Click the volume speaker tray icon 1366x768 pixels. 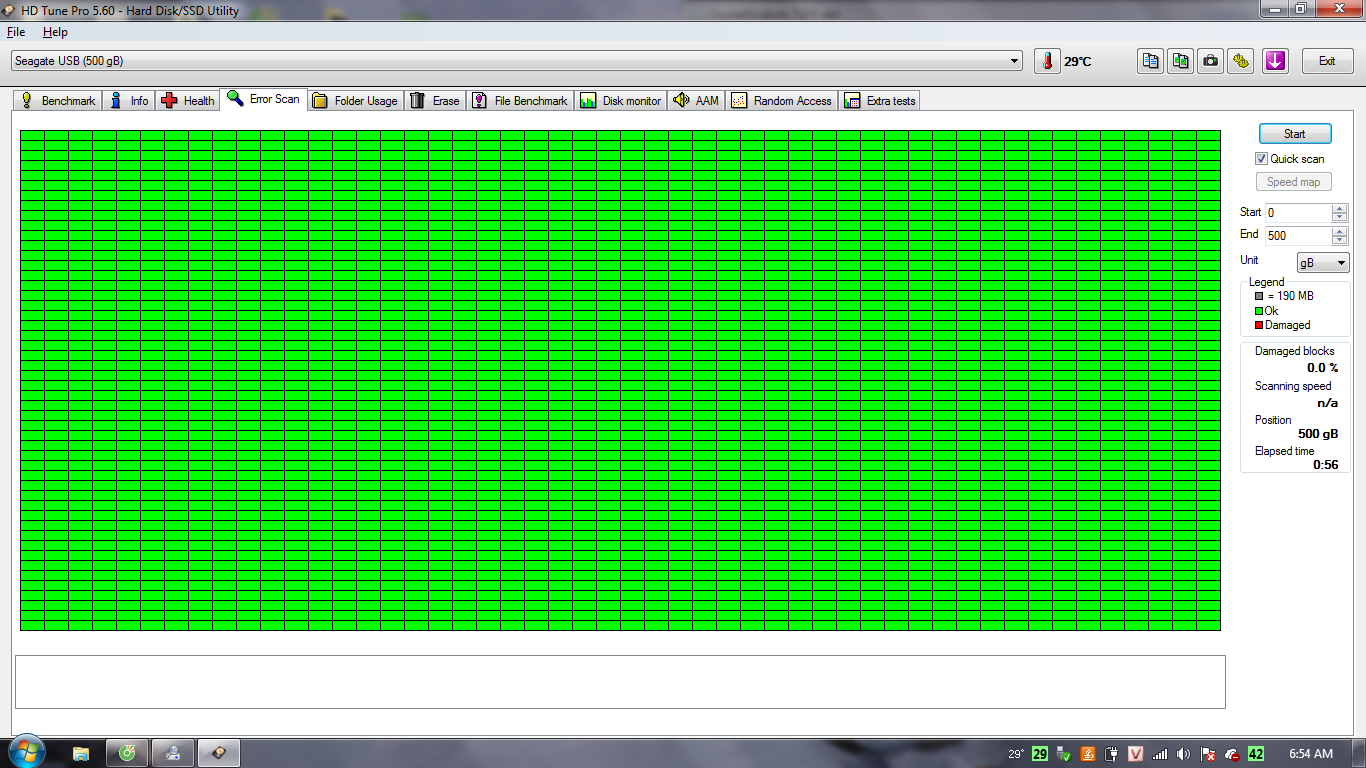[x=1184, y=754]
